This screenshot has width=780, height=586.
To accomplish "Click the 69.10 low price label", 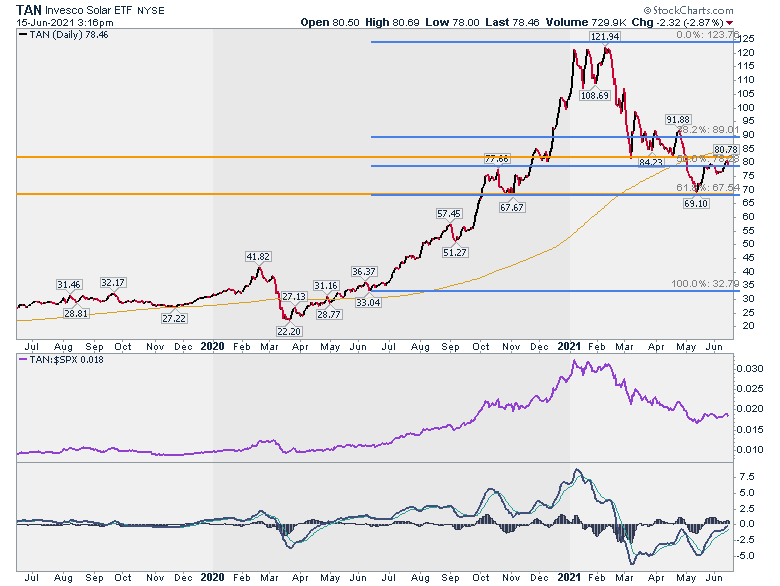I will point(695,203).
